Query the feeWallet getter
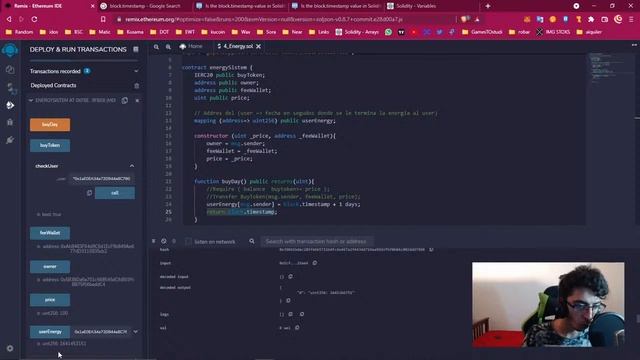This screenshot has width=640, height=360. [50, 233]
